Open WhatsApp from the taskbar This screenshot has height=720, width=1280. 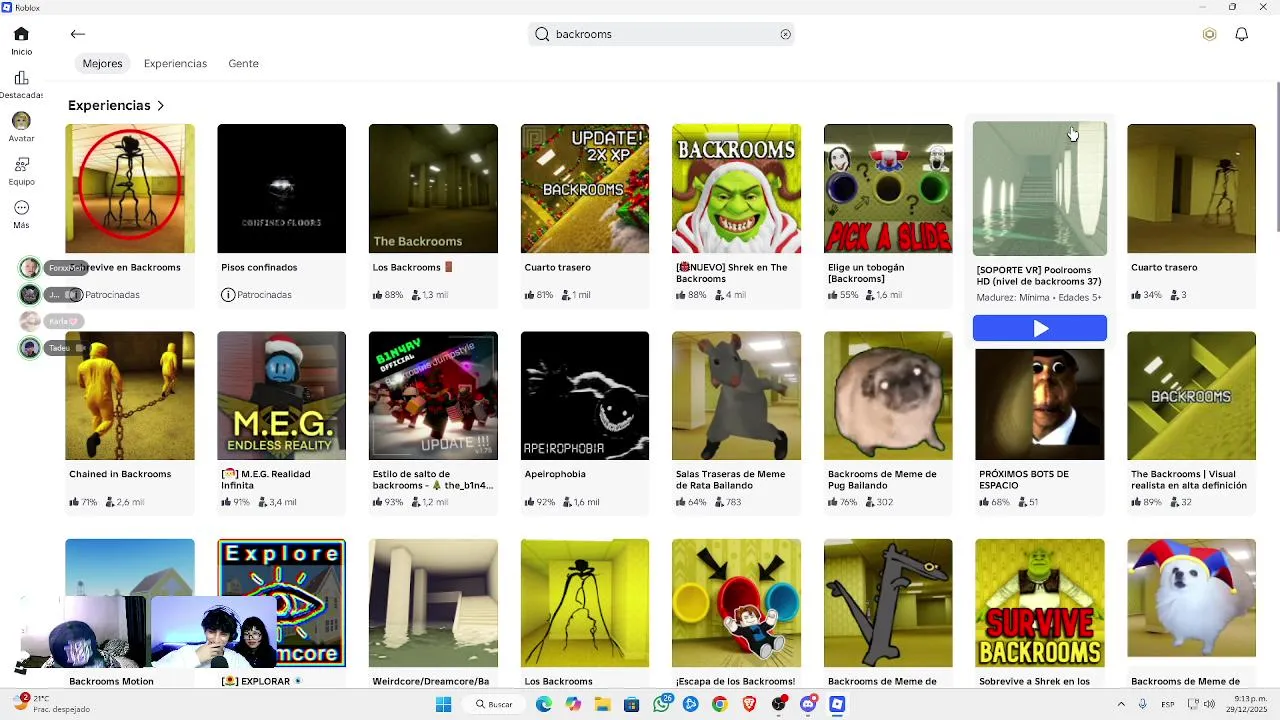point(661,704)
